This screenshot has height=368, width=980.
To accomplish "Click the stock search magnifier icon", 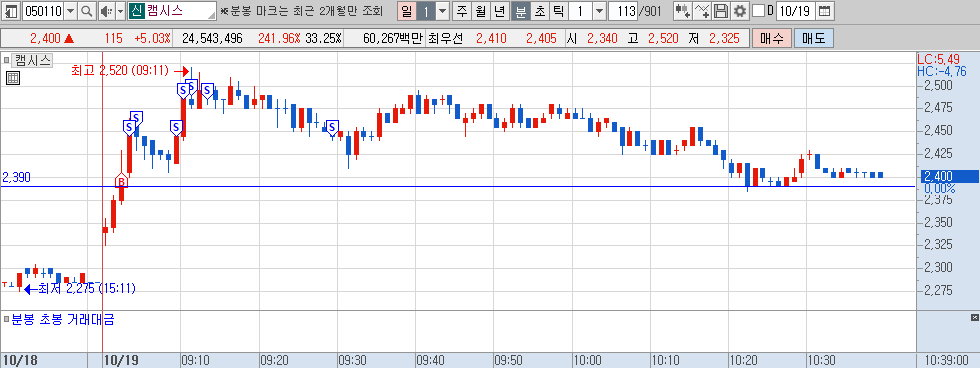I will tap(87, 11).
